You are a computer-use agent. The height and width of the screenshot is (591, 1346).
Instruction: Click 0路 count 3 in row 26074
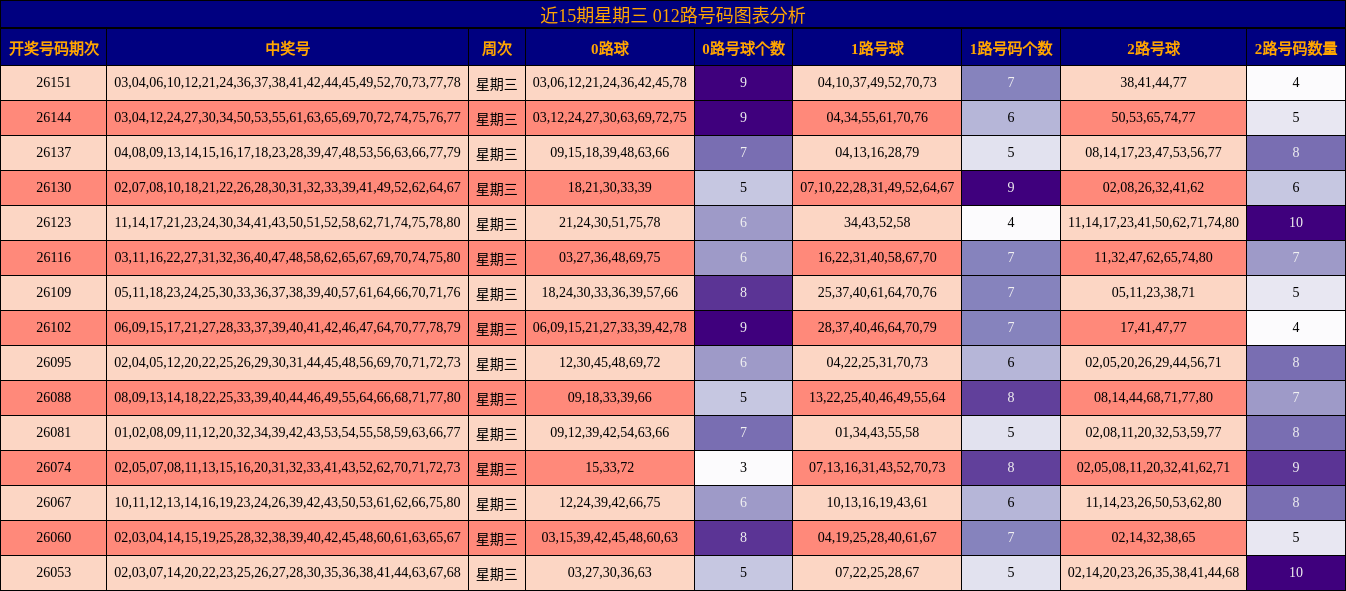[743, 468]
